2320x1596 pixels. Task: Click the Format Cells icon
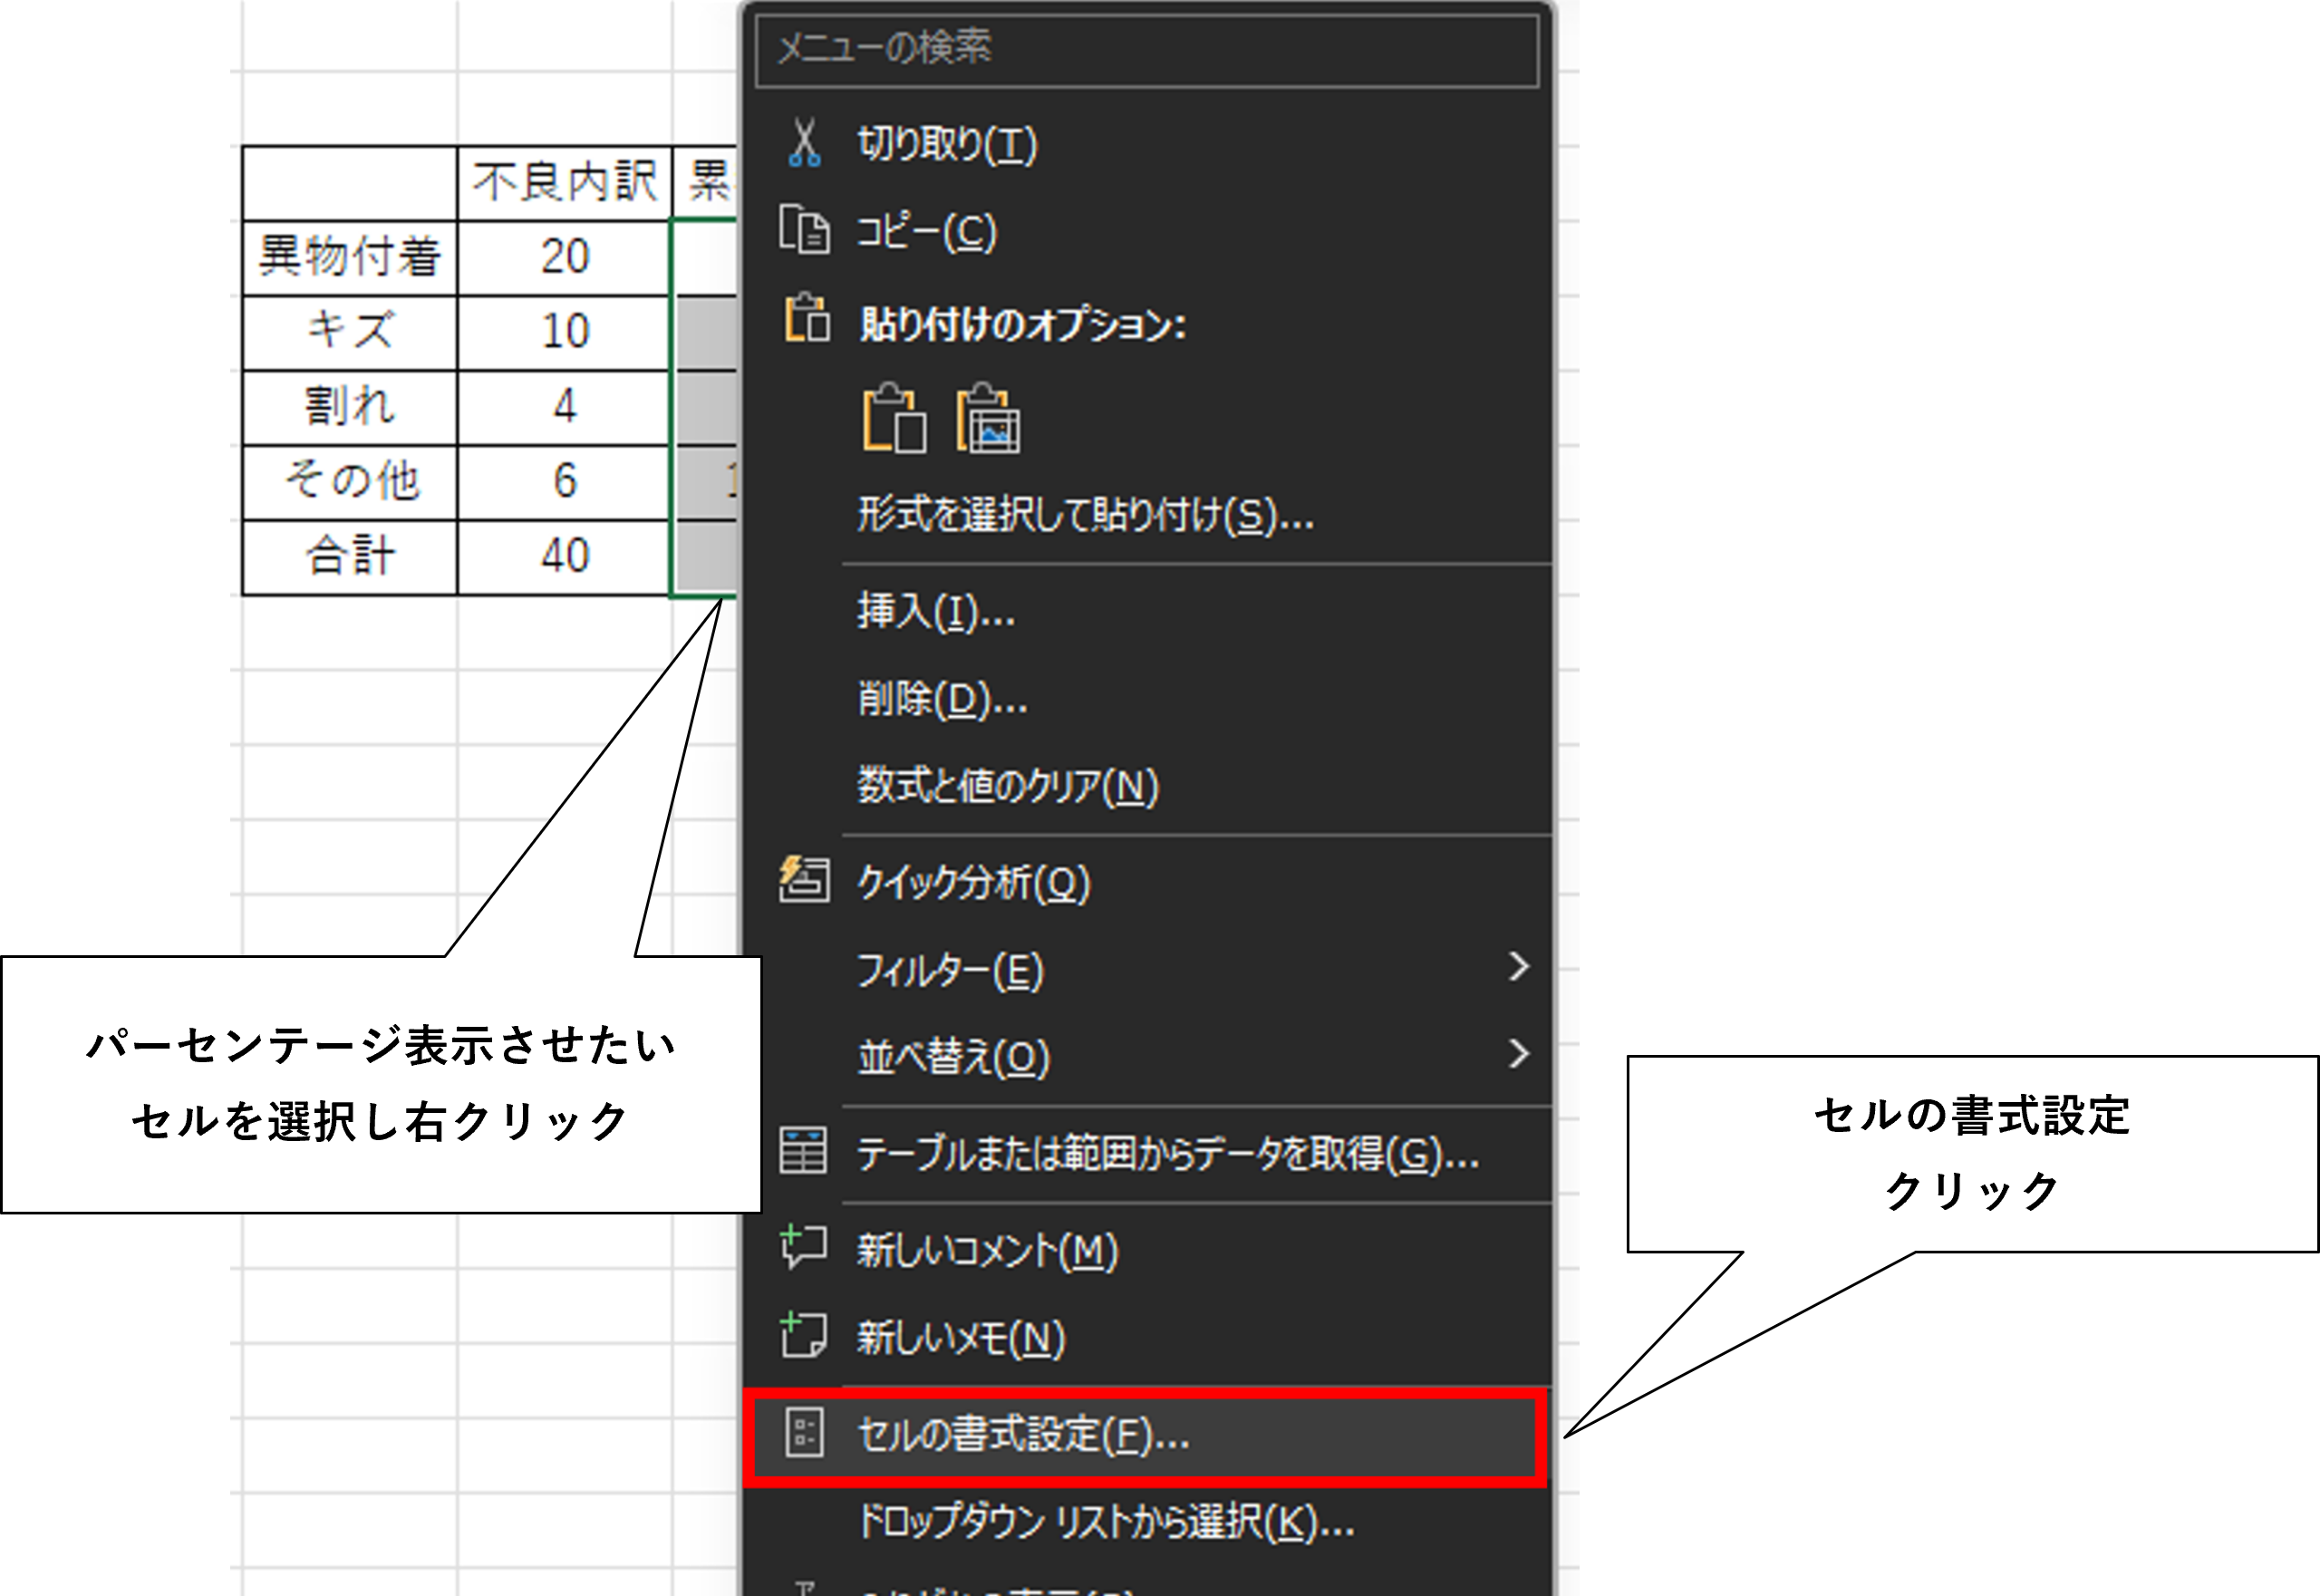[804, 1433]
